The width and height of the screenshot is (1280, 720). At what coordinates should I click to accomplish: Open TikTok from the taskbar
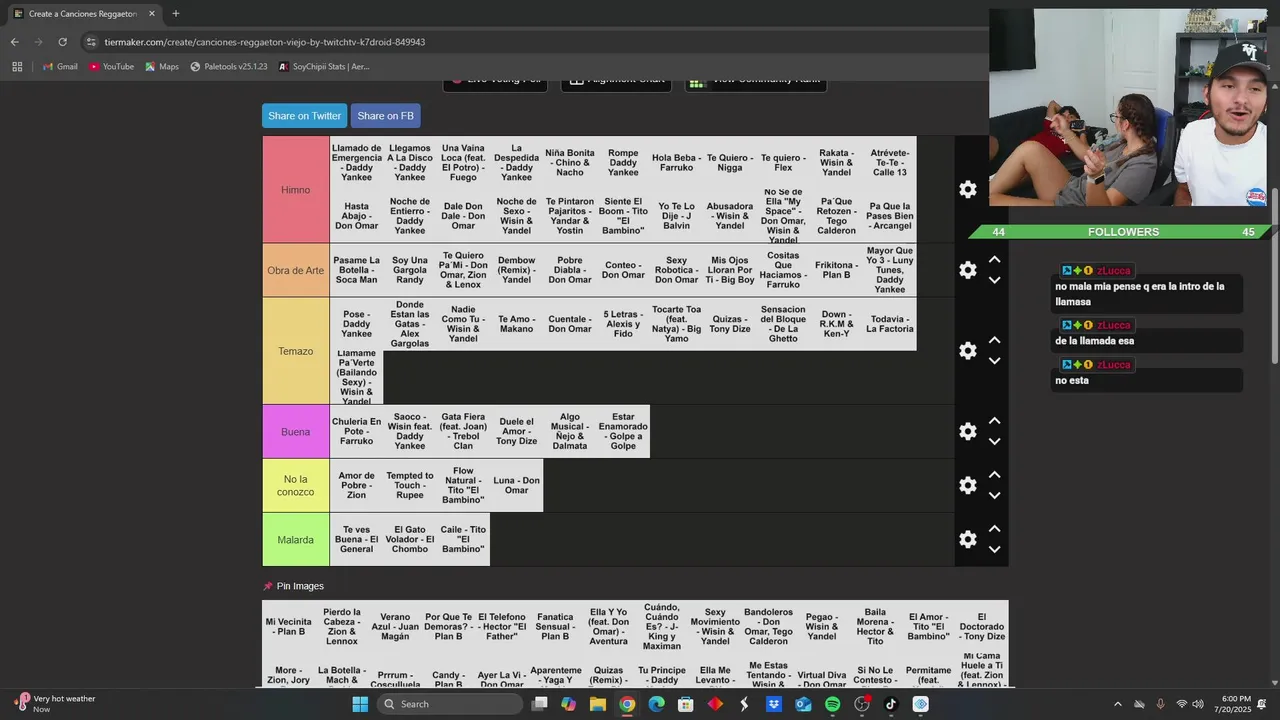point(891,704)
